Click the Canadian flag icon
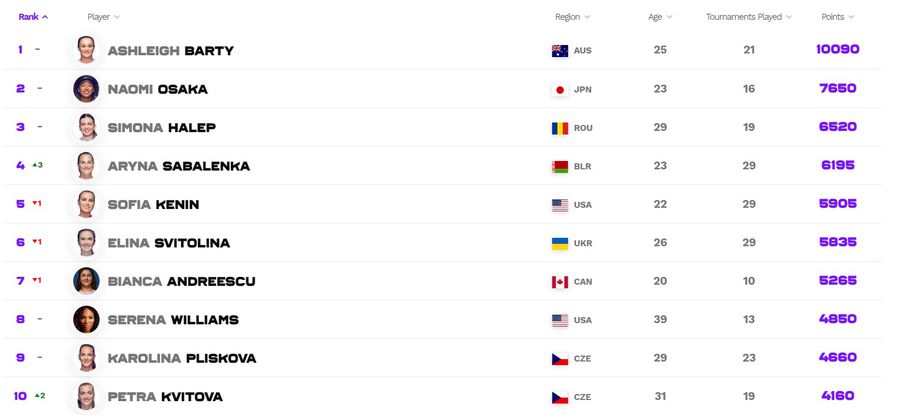 coord(560,282)
